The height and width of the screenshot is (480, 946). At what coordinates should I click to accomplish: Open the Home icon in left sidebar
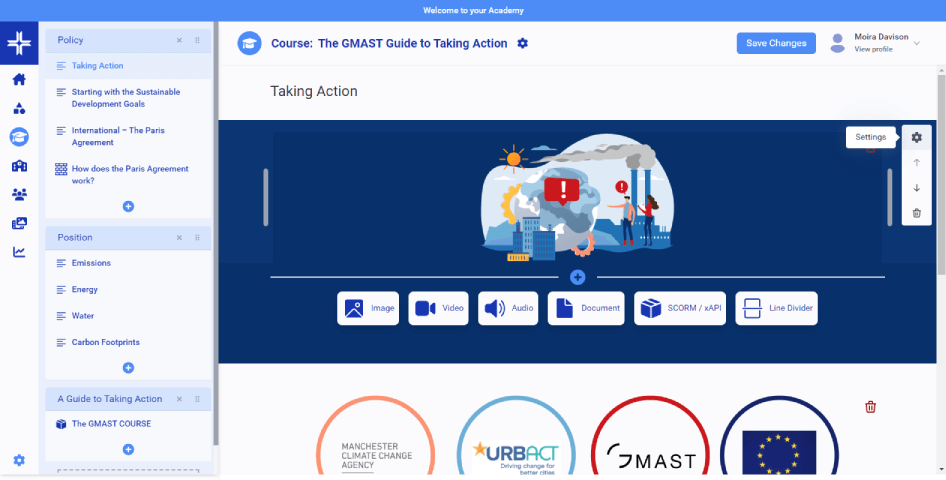[x=19, y=80]
